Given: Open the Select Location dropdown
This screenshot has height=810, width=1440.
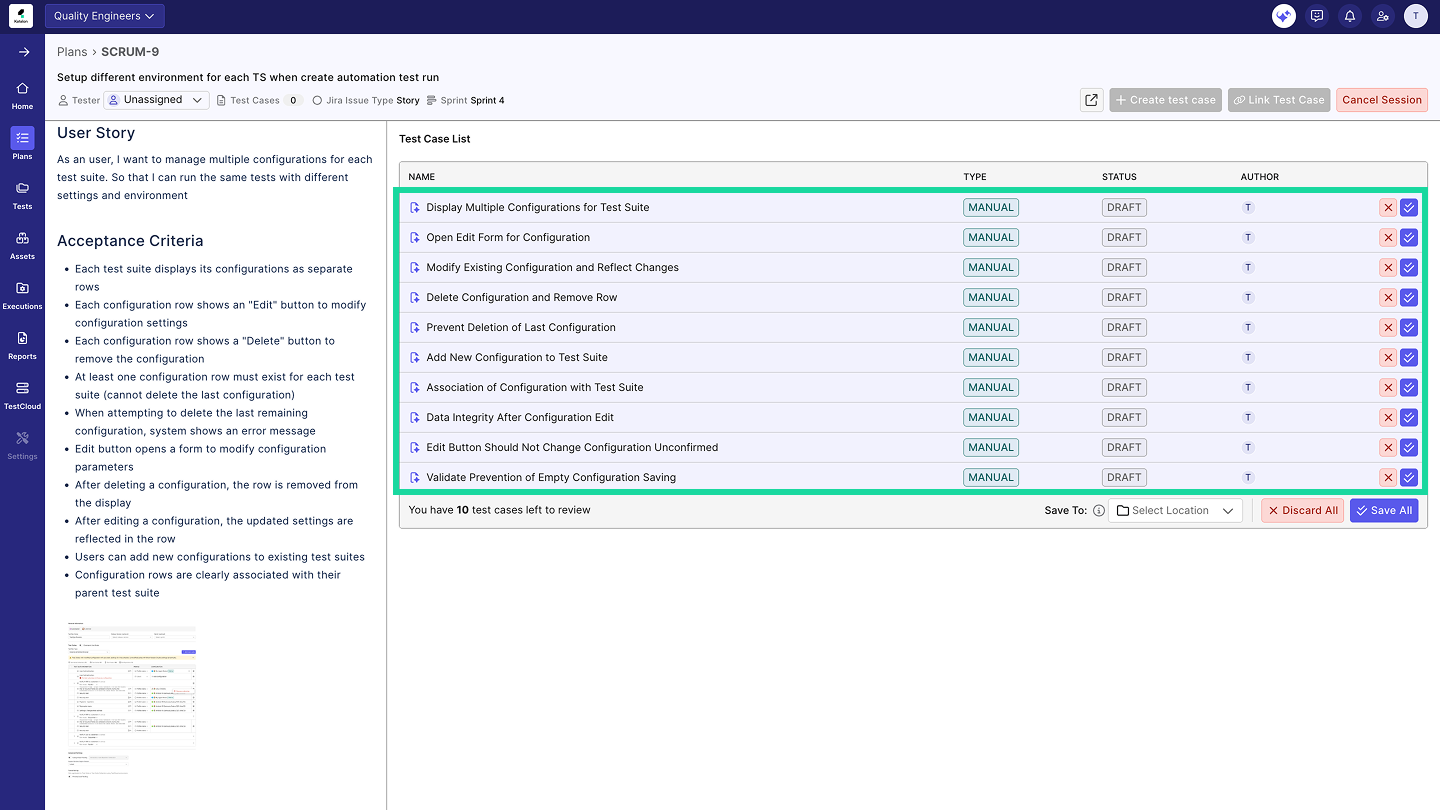Looking at the screenshot, I should (x=1175, y=511).
